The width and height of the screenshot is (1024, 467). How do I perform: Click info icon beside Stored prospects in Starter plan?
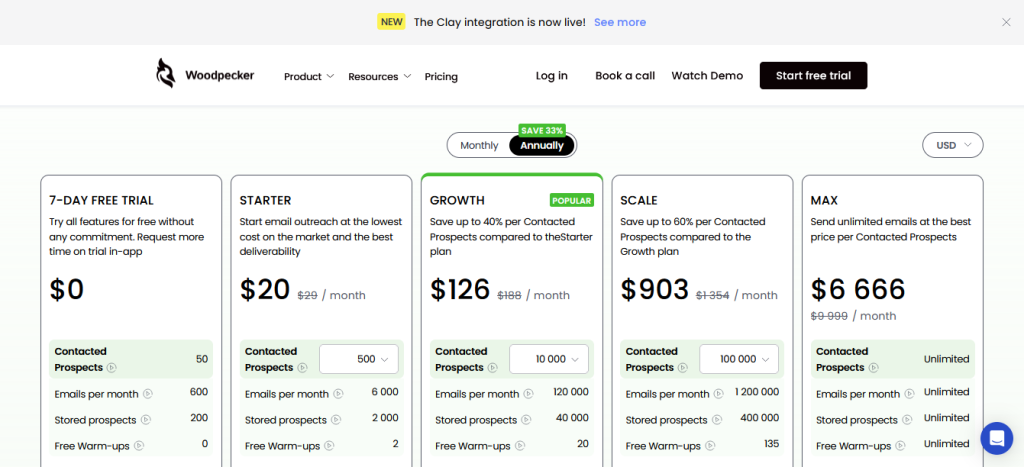click(x=336, y=420)
